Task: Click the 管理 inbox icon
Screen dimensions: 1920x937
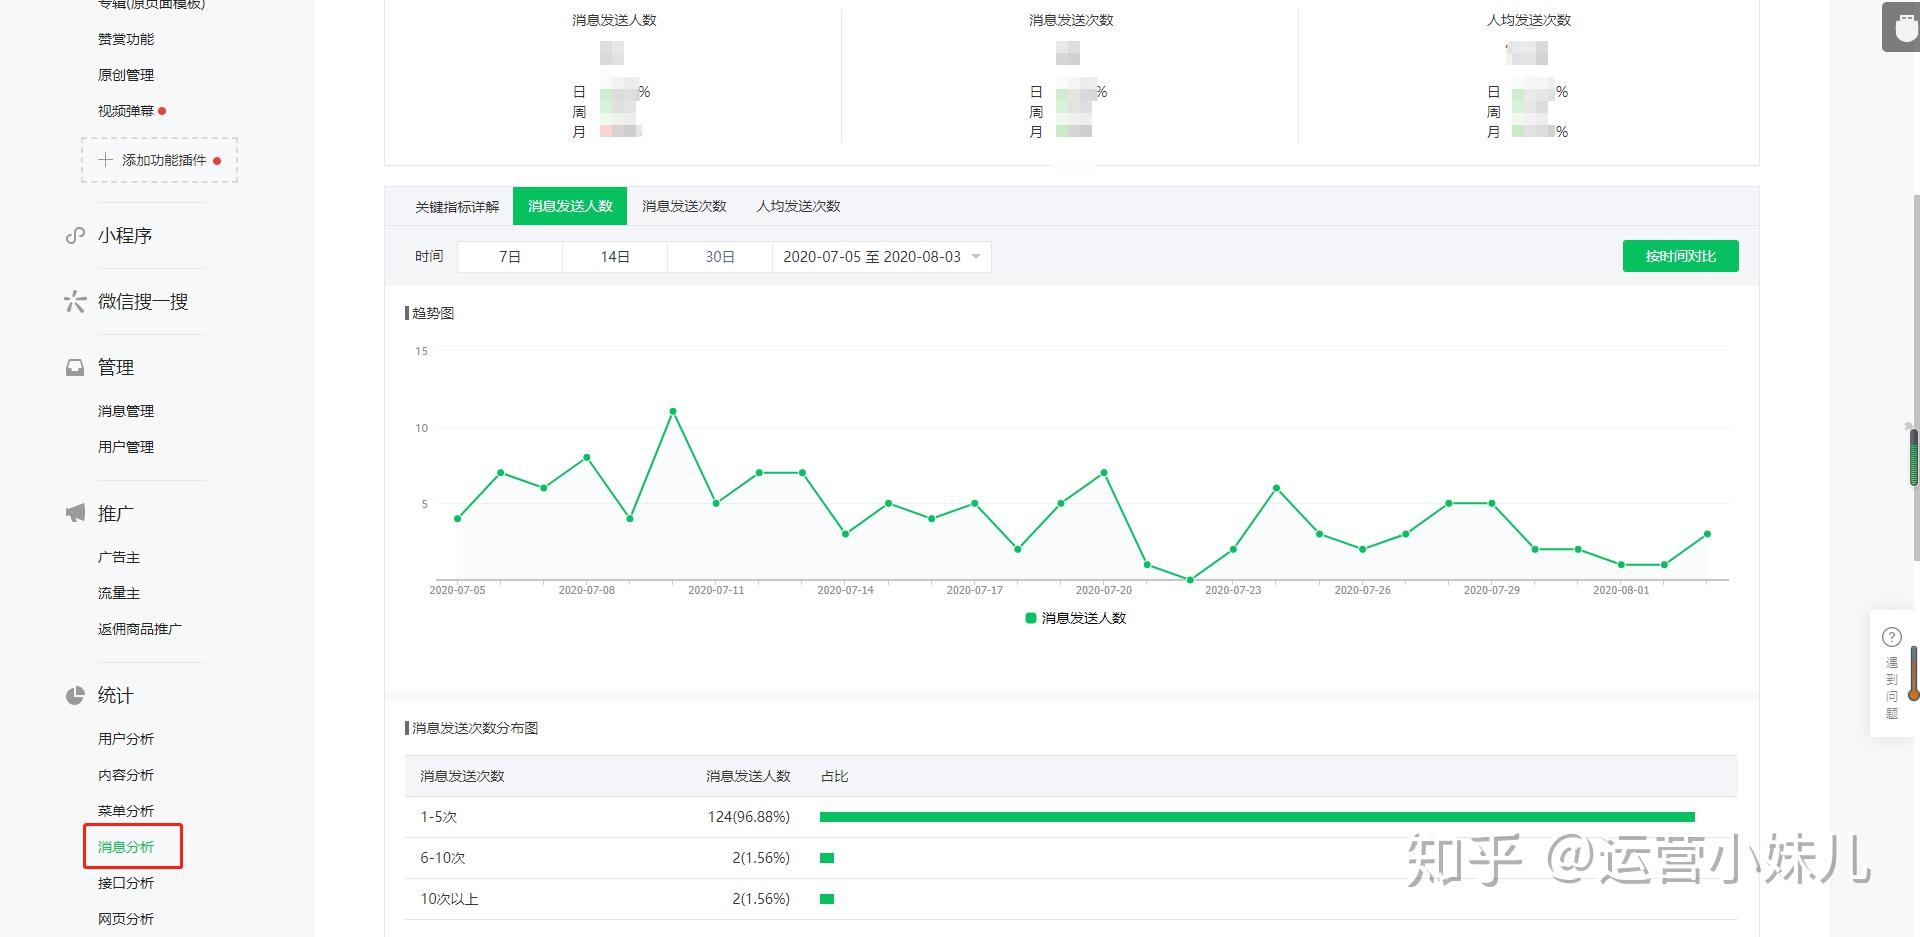Action: click(x=75, y=368)
